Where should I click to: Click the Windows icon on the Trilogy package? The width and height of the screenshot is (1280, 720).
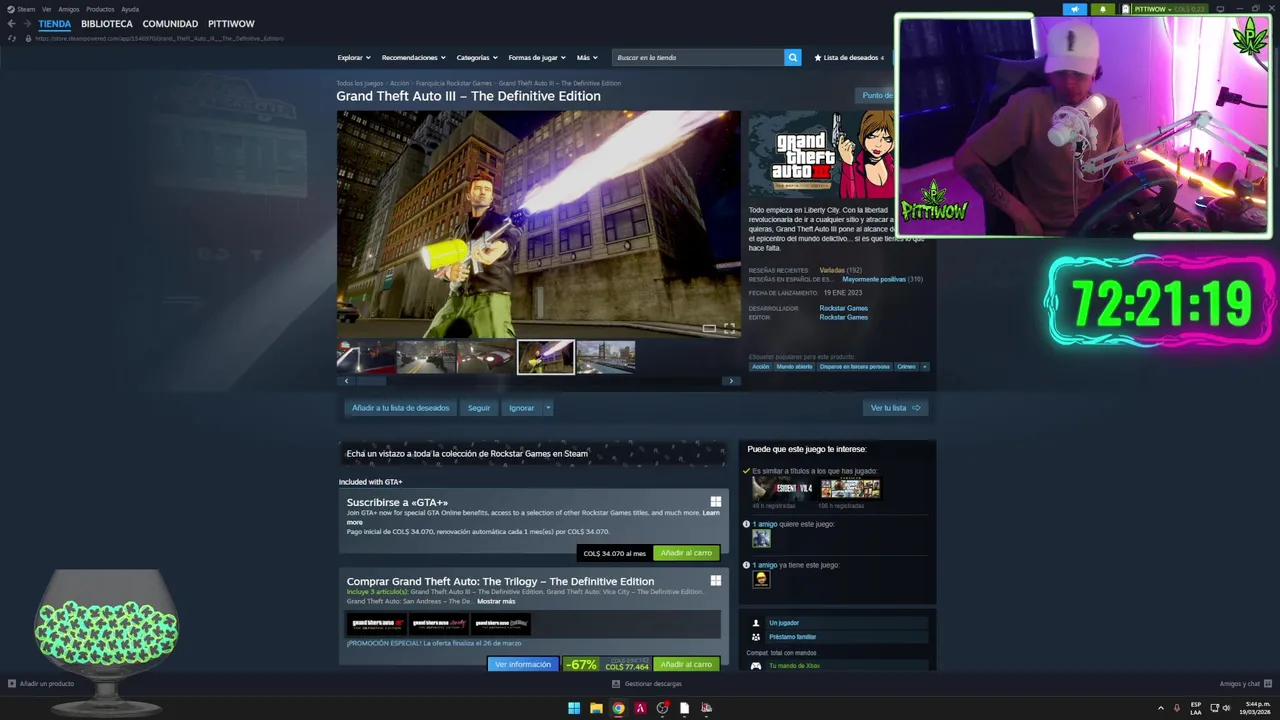(x=716, y=580)
